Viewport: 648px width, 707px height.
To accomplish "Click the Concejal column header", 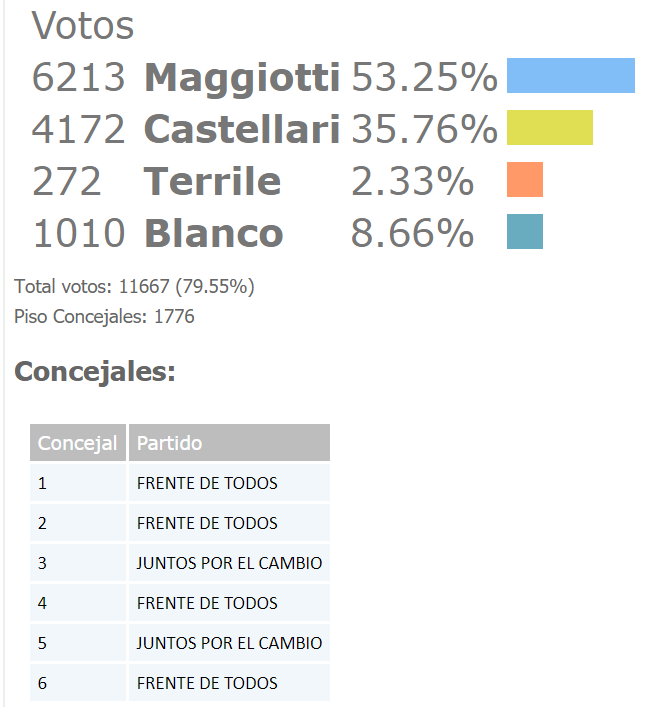I will [78, 443].
